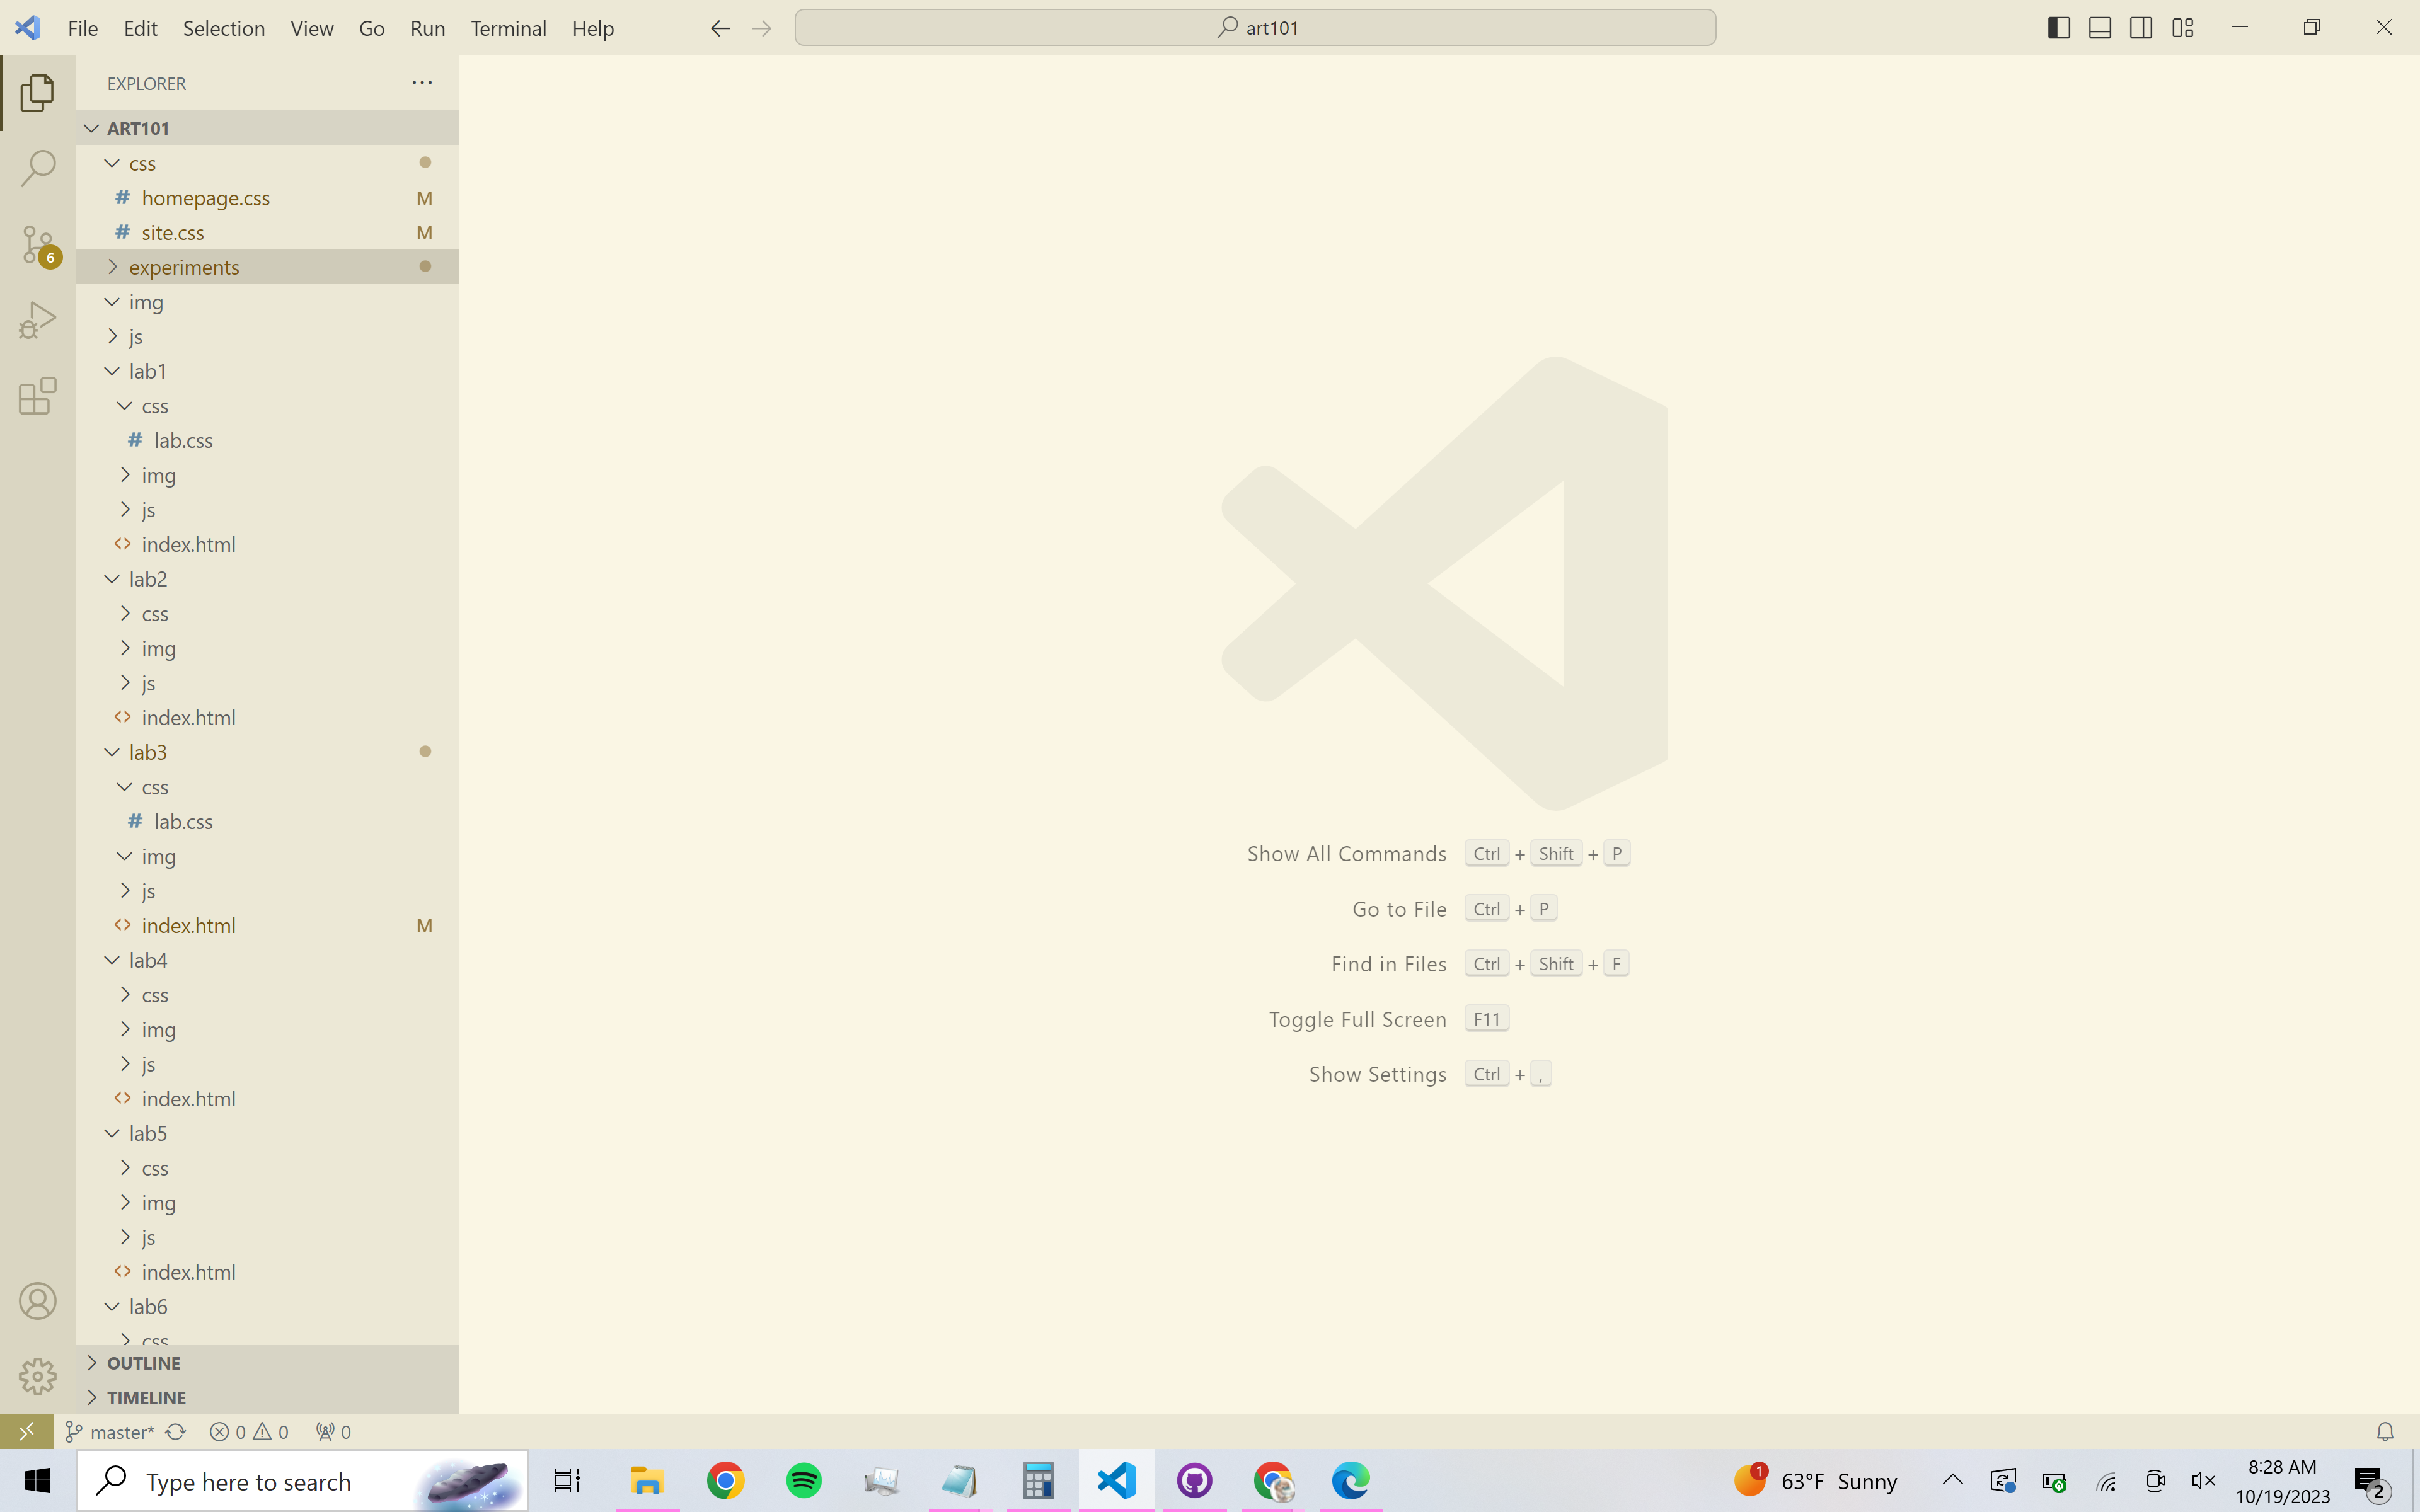Open the Manage gear icon
The image size is (2420, 1512).
tap(37, 1376)
